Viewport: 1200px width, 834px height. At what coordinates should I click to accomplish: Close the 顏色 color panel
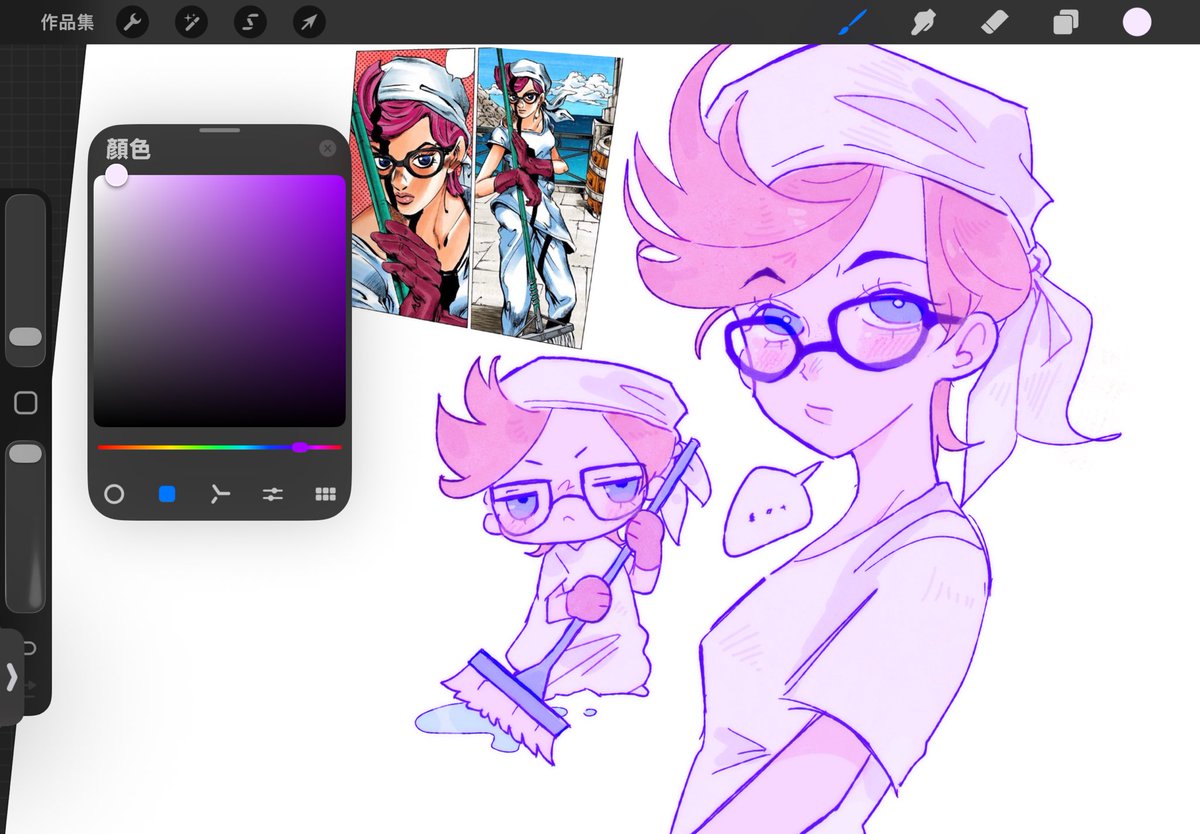pos(327,148)
